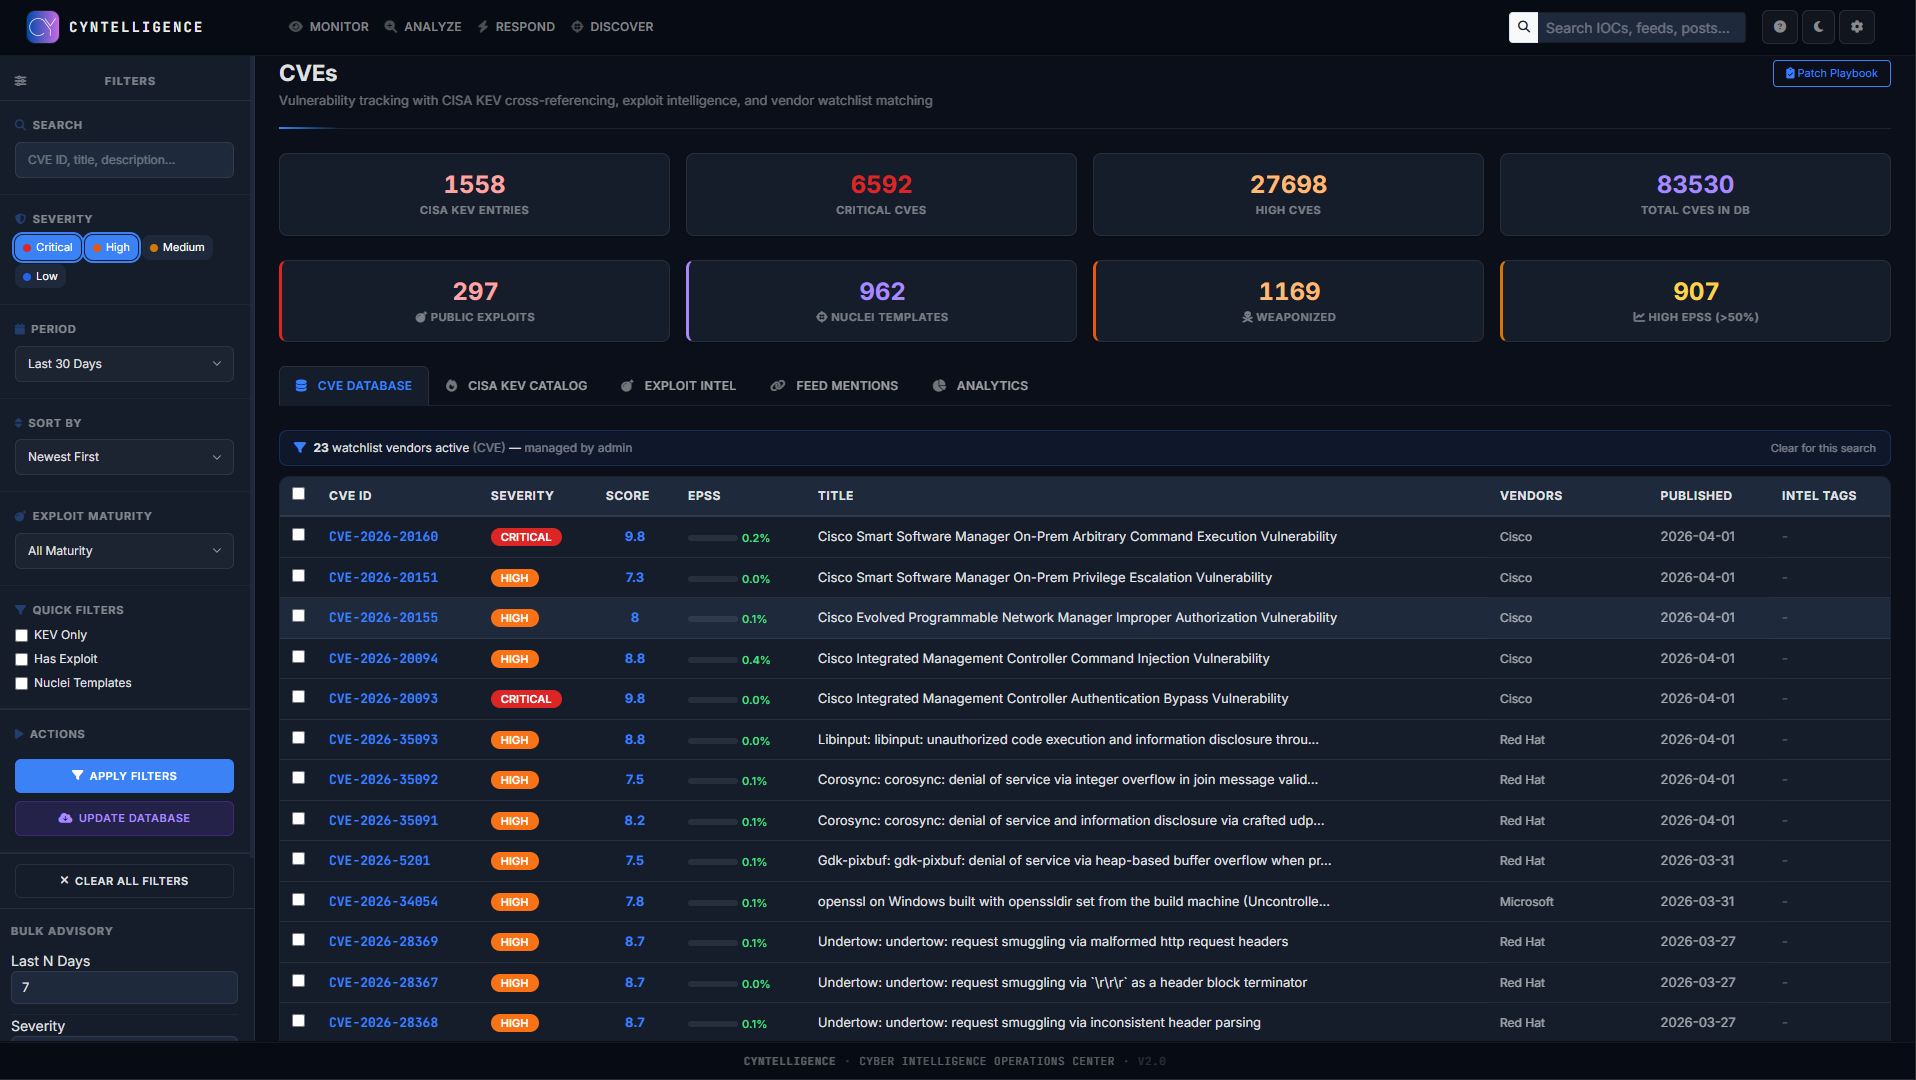Open the Respond menu

tap(516, 27)
